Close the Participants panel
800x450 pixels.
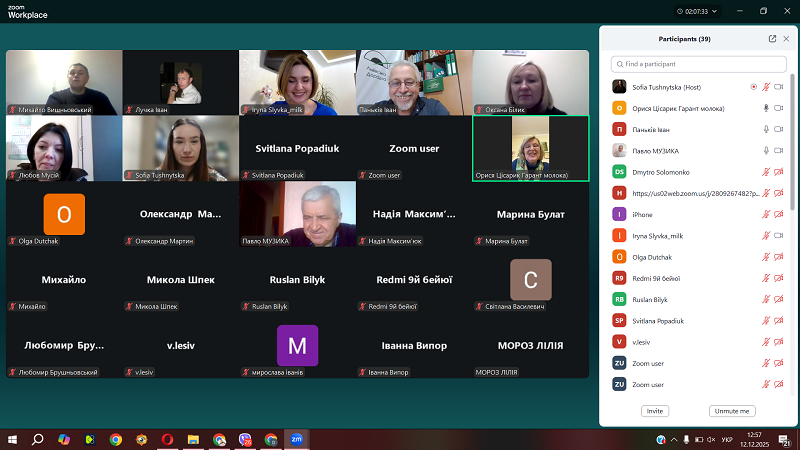coord(786,39)
